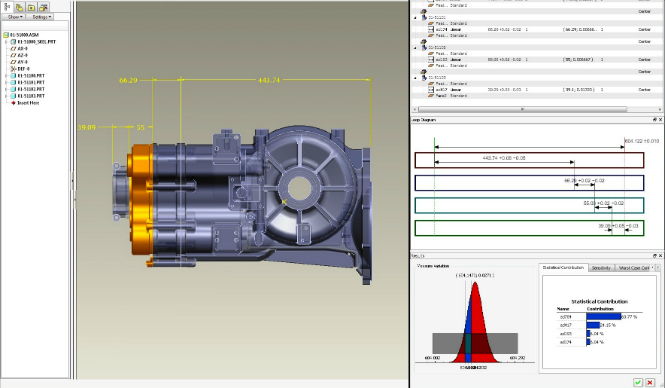Click the Center cell in 66.29 dimension row
This screenshot has height=388, width=665.
click(x=644, y=30)
